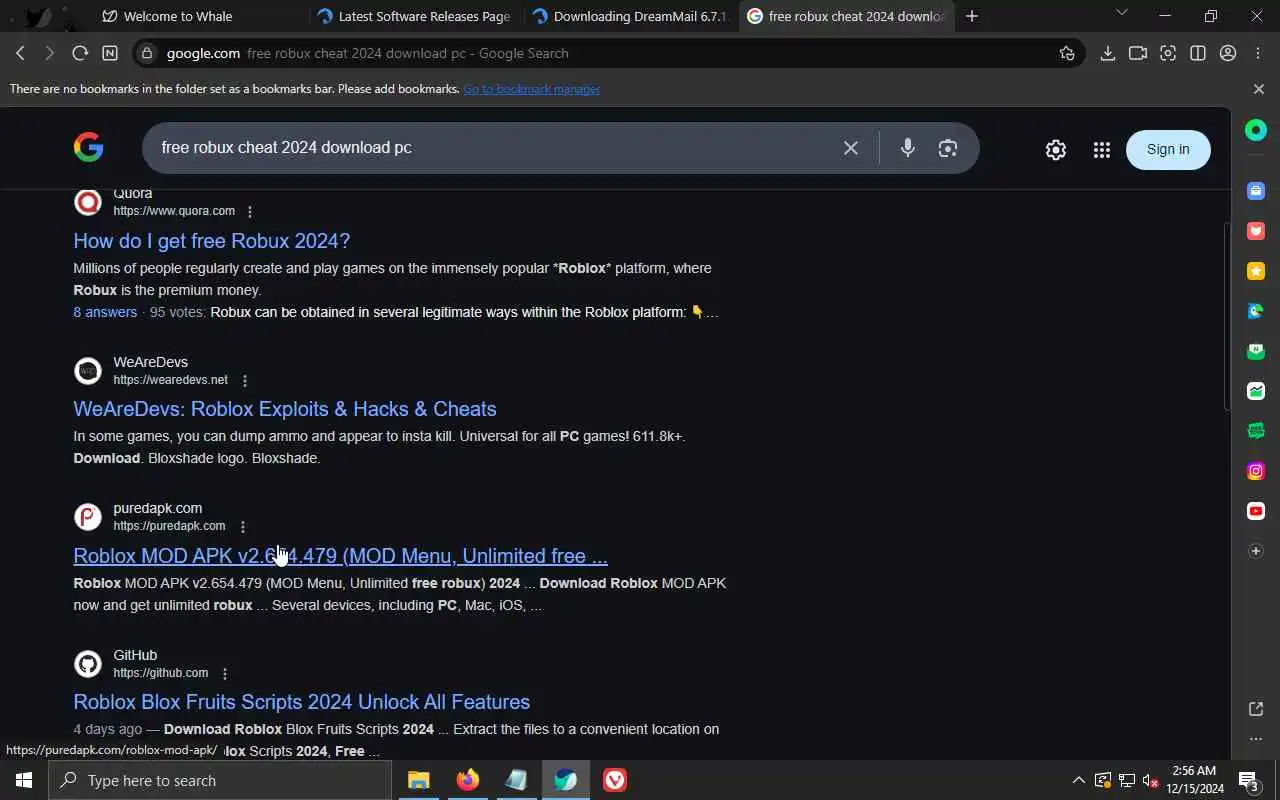This screenshot has height=800, width=1280.
Task: Start Google voice search
Action: click(907, 148)
